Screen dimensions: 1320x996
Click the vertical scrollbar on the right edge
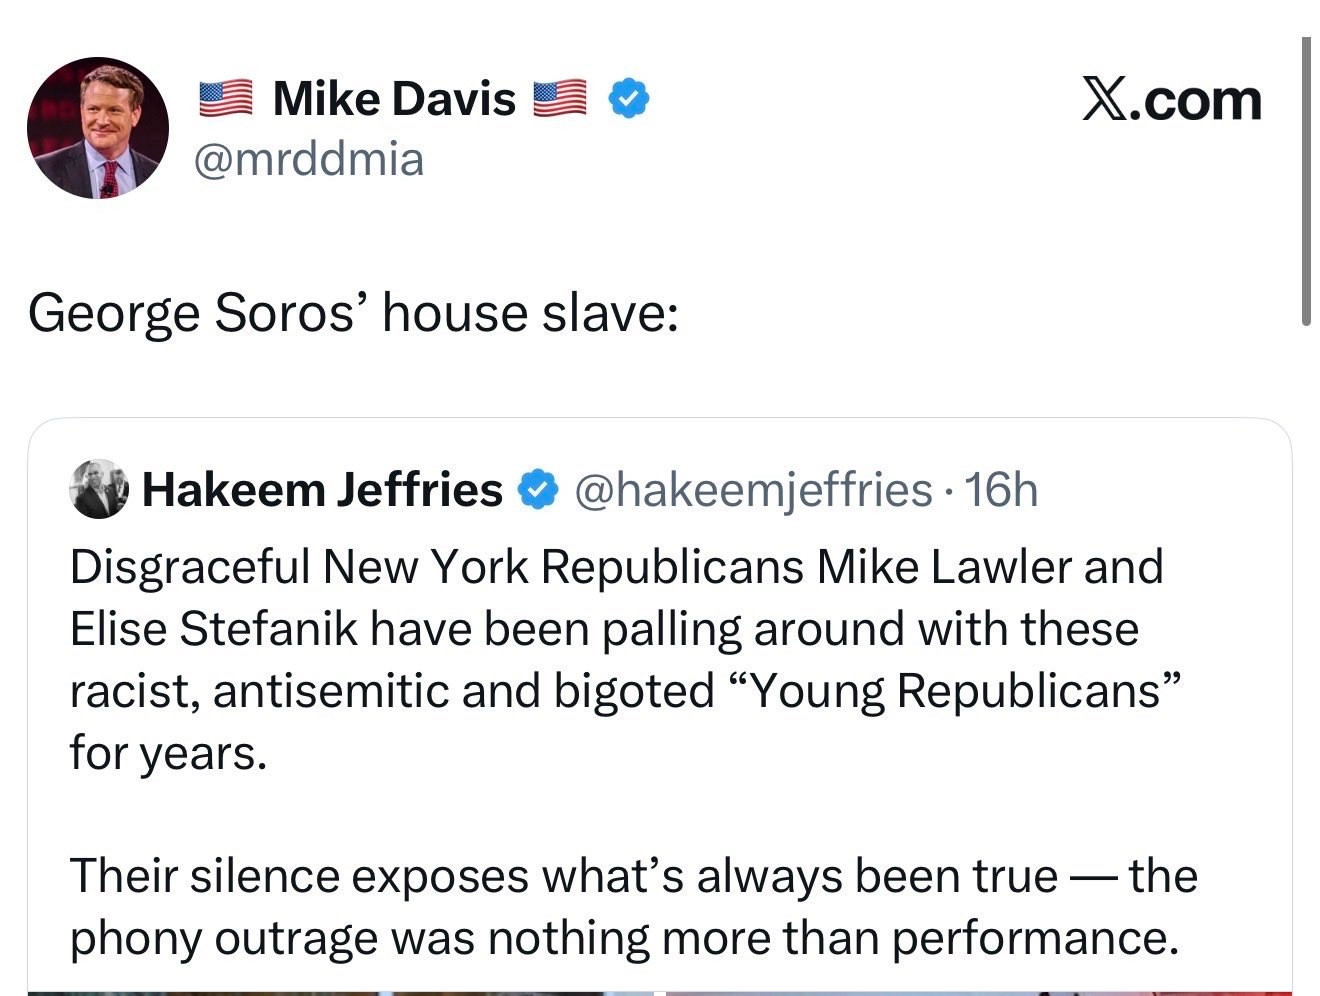1306,180
